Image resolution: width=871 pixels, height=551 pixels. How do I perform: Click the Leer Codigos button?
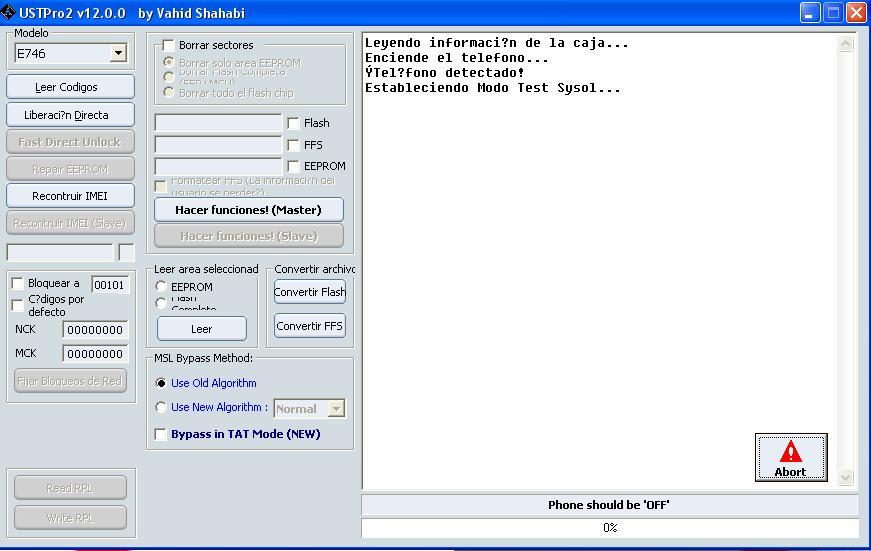(70, 87)
